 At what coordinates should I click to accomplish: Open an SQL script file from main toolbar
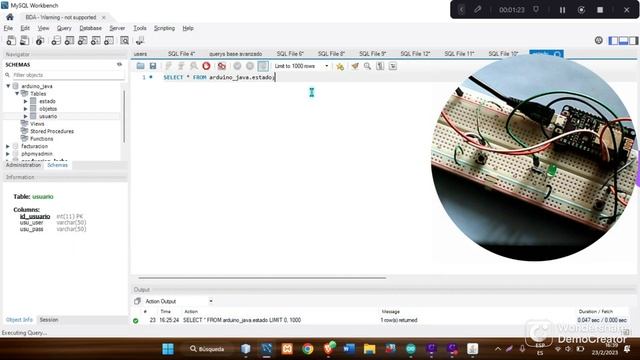point(25,40)
